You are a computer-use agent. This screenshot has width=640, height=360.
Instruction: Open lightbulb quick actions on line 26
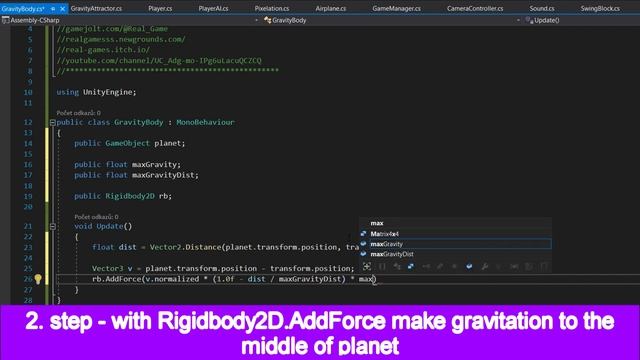[38, 279]
